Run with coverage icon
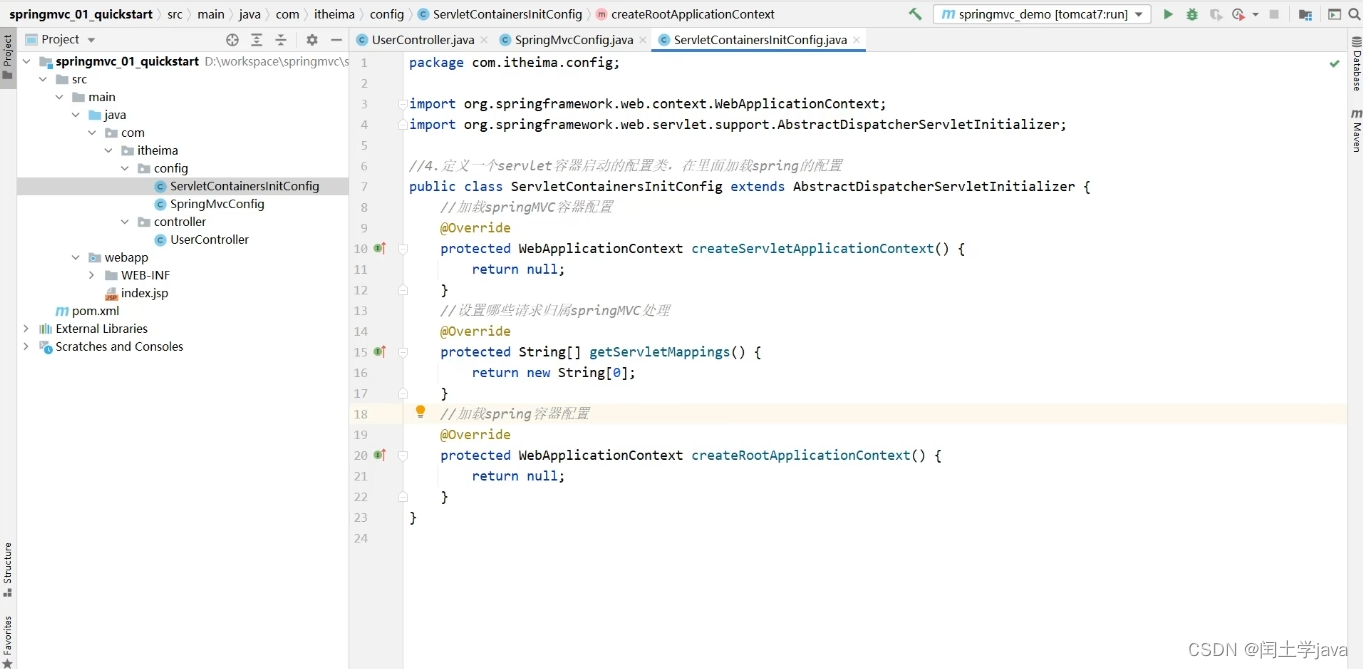This screenshot has height=669, width=1363. coord(1216,14)
